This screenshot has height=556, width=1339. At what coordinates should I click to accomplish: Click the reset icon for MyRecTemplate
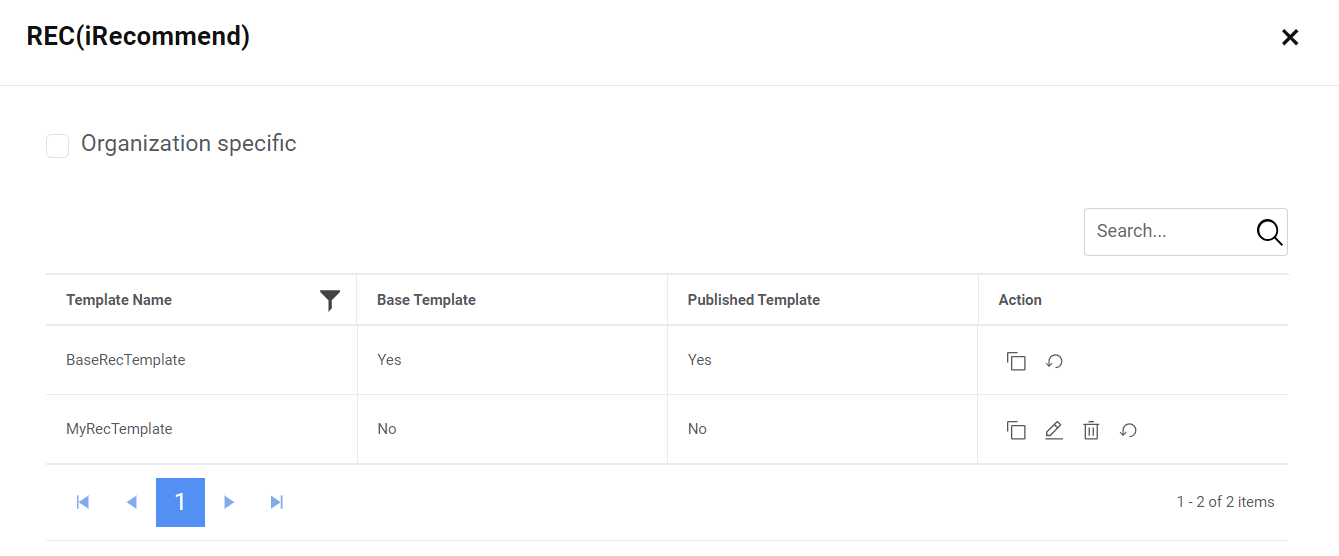point(1129,430)
